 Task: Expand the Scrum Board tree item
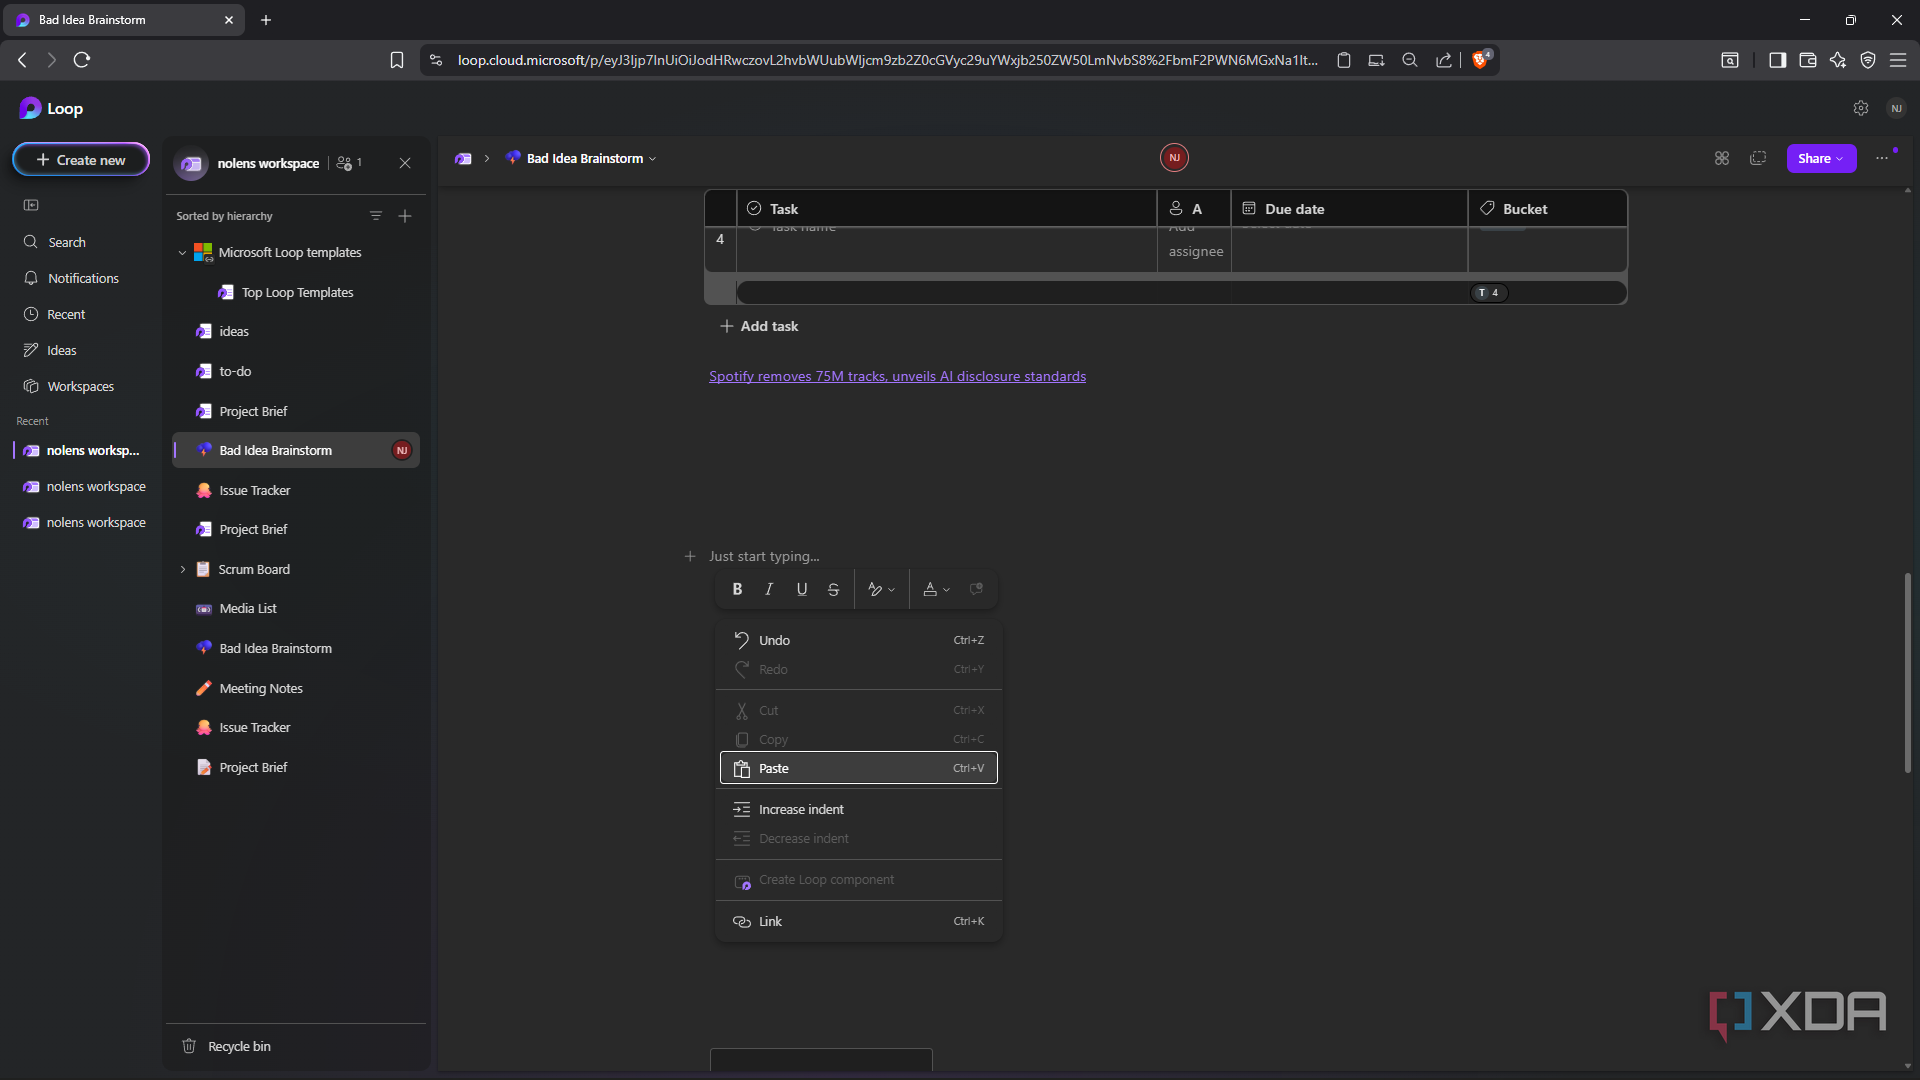click(x=183, y=569)
